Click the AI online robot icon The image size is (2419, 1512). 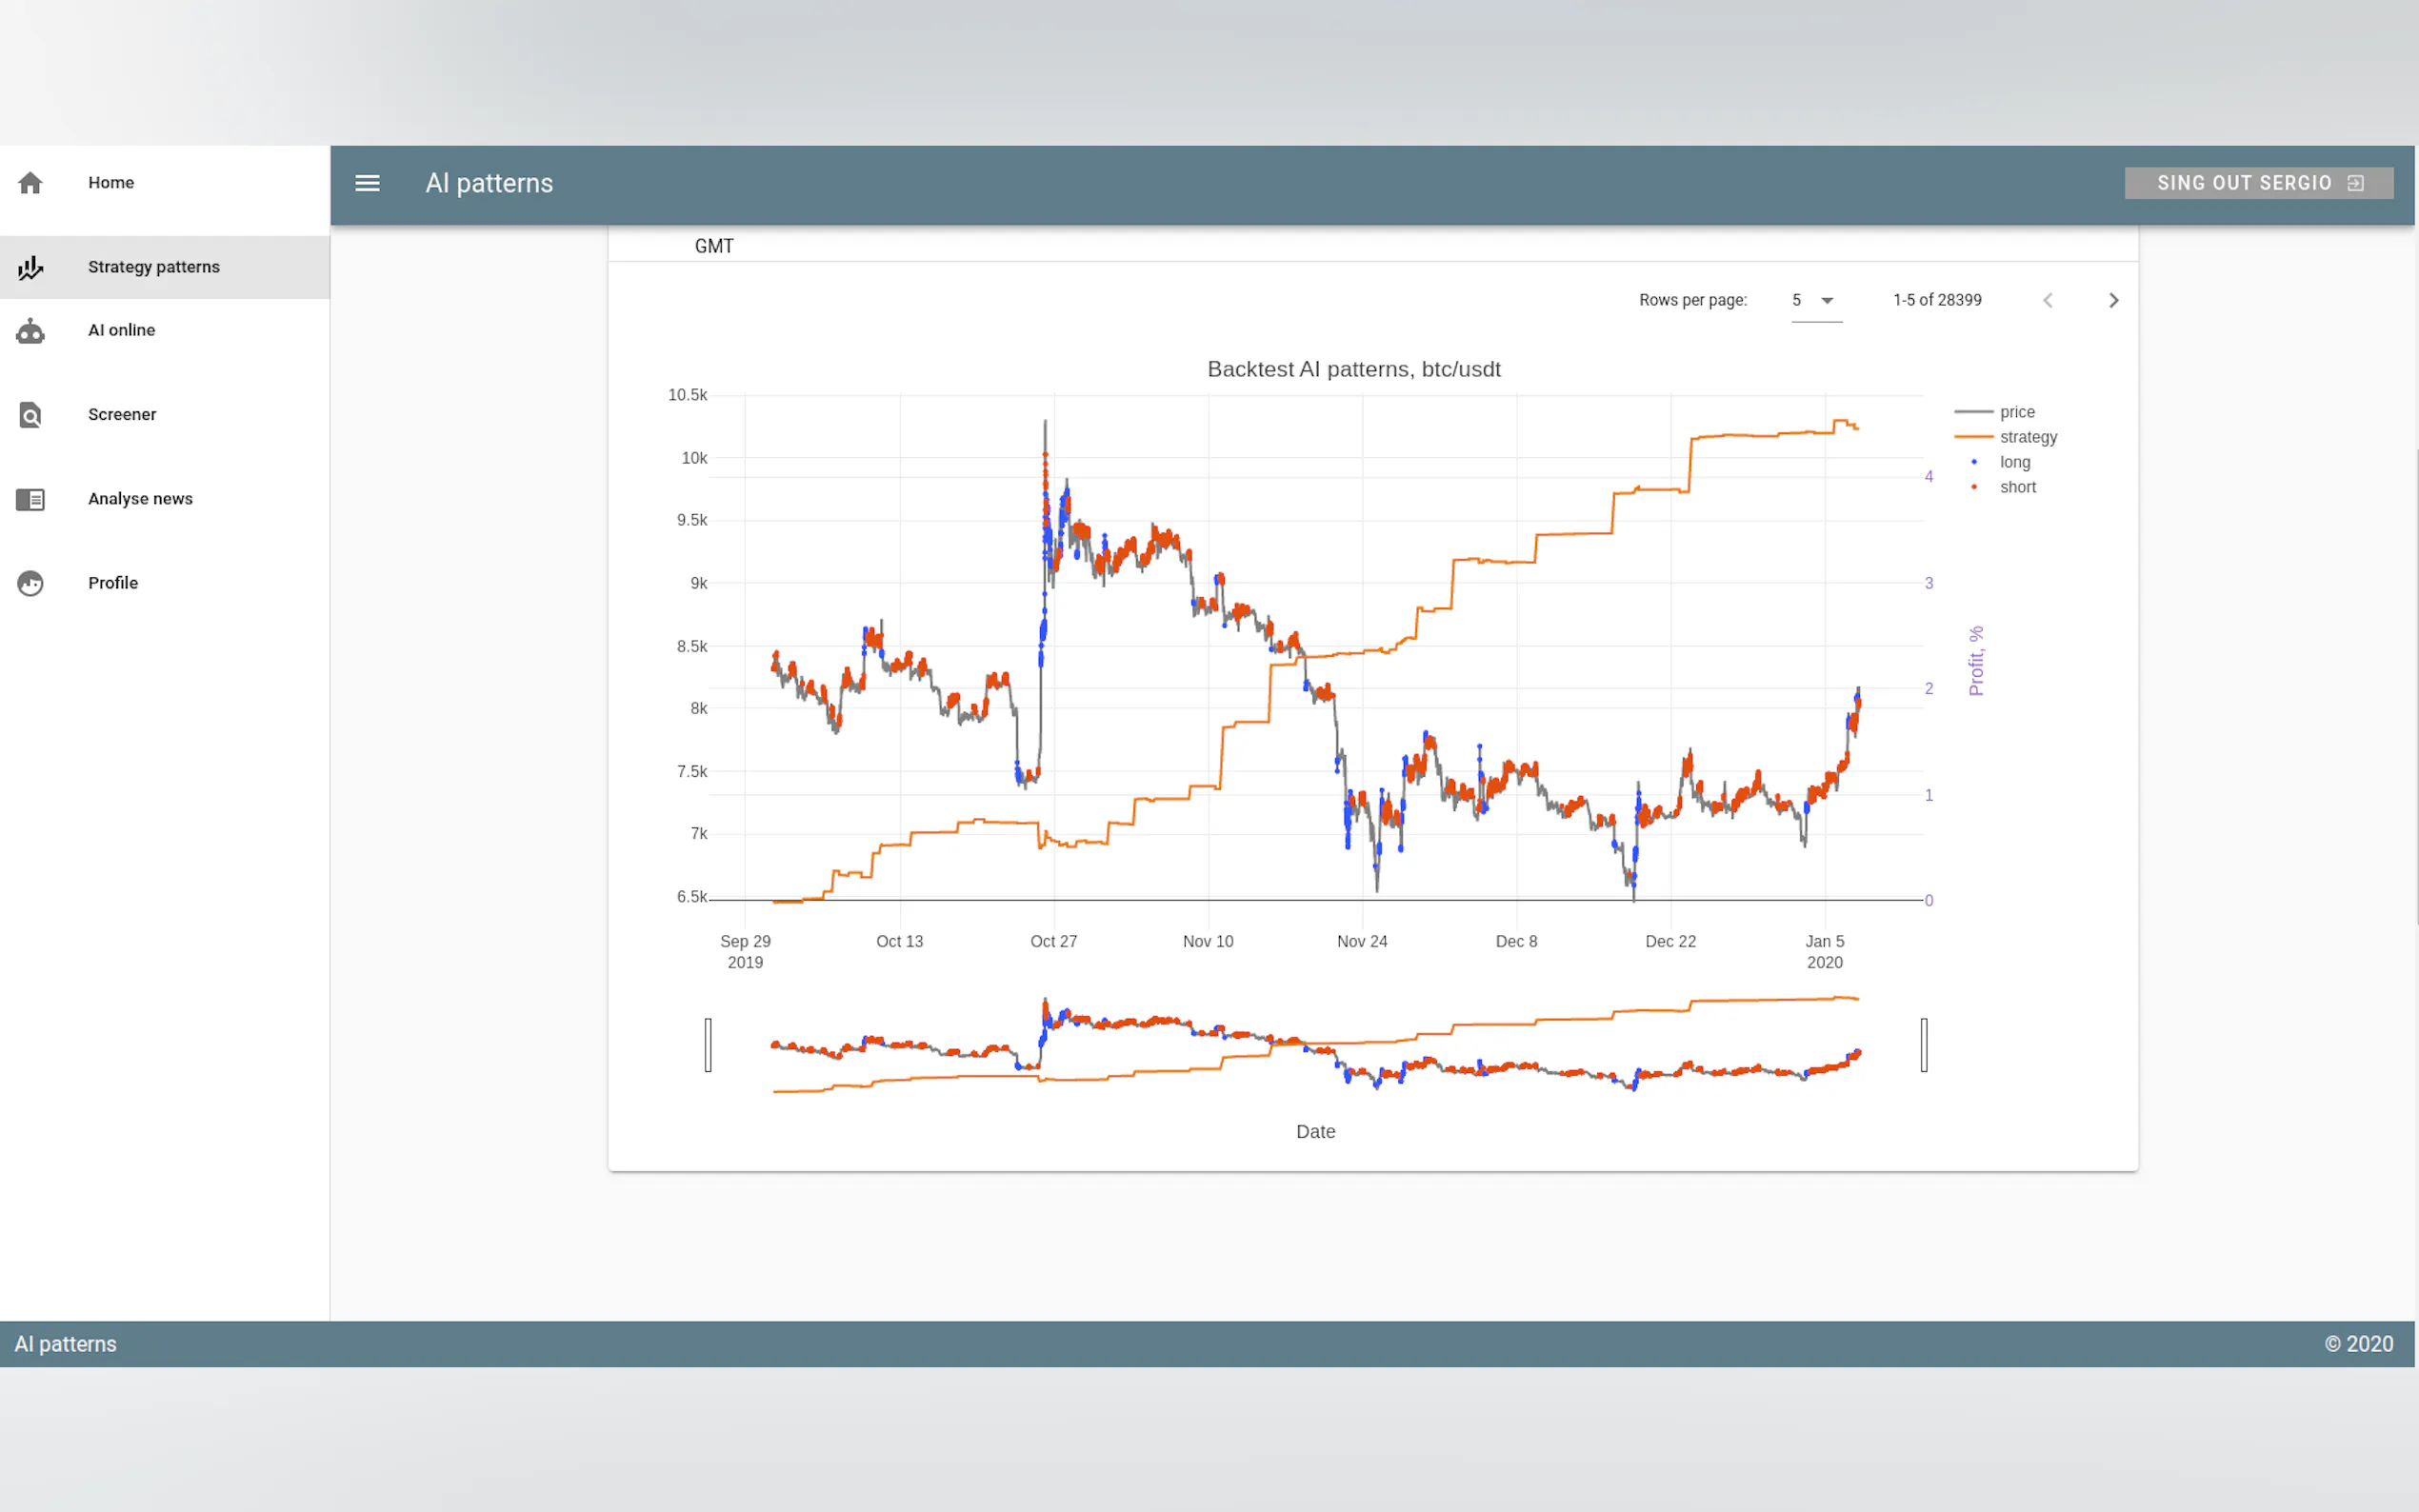30,331
